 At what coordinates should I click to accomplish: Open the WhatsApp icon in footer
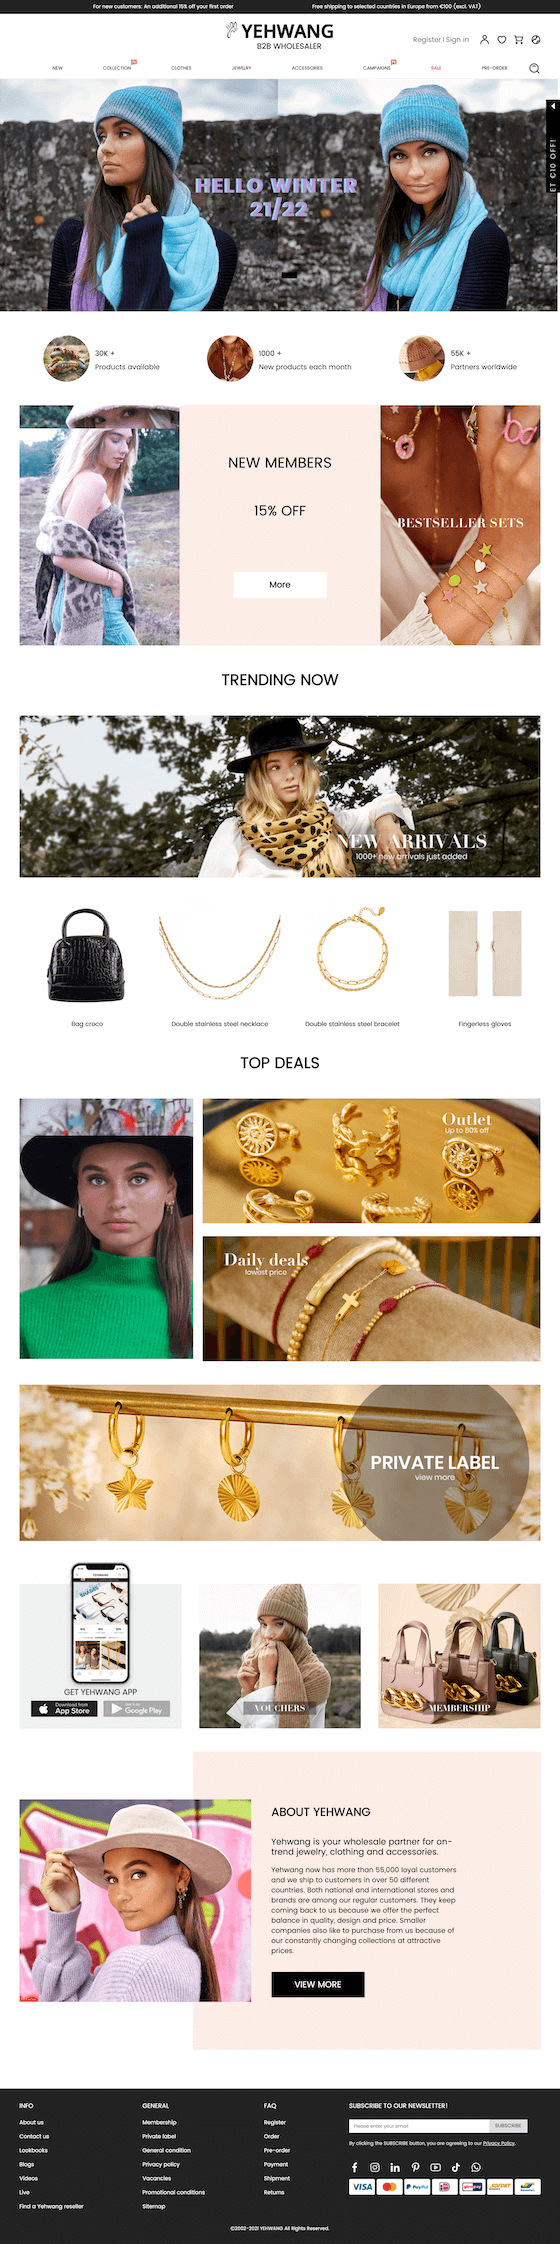pos(476,2167)
